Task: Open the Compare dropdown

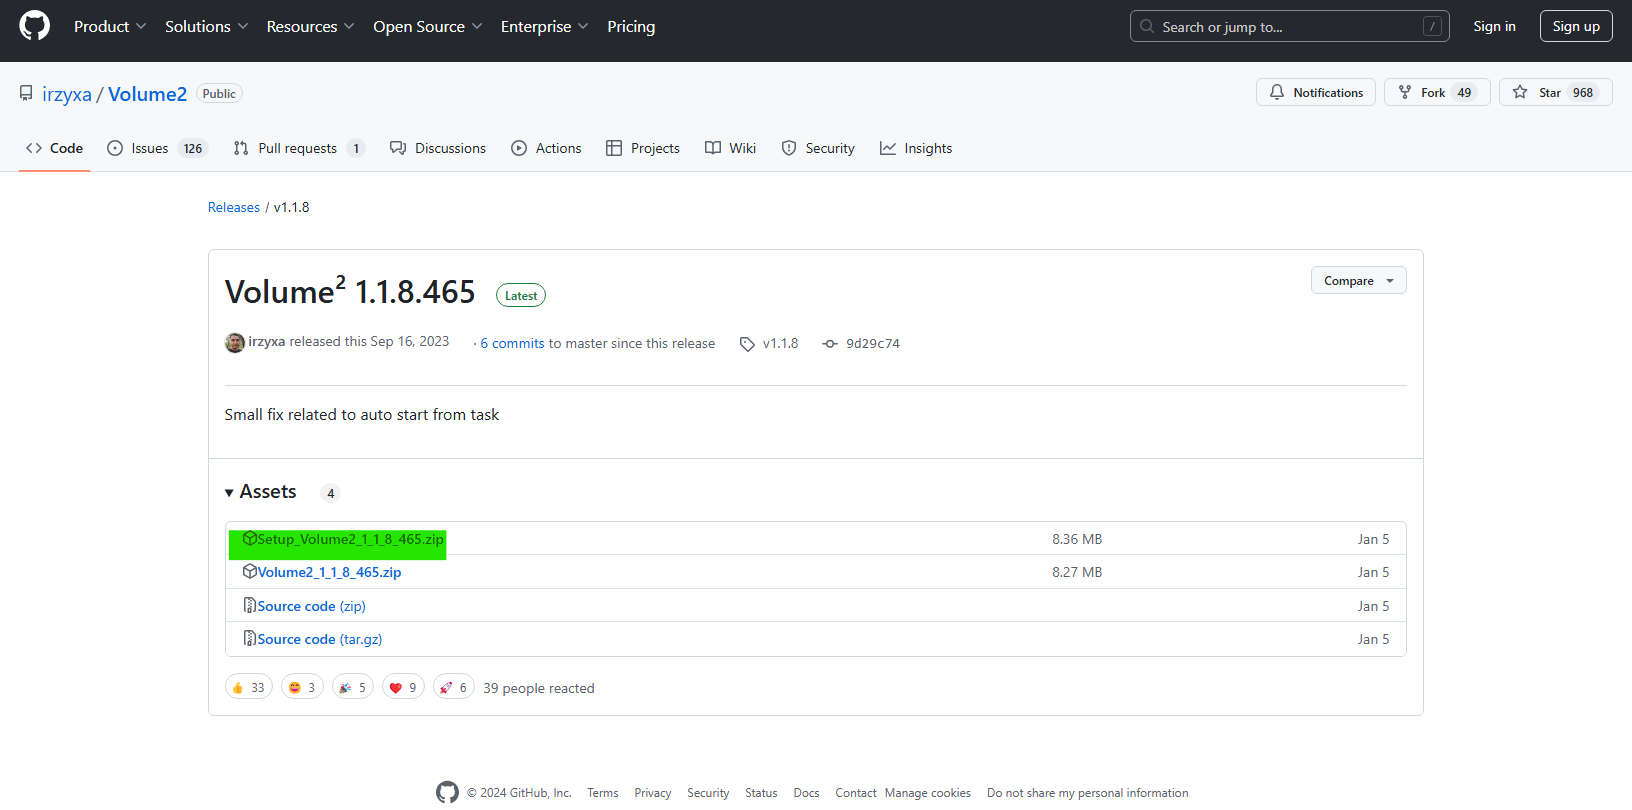Action: click(x=1358, y=281)
